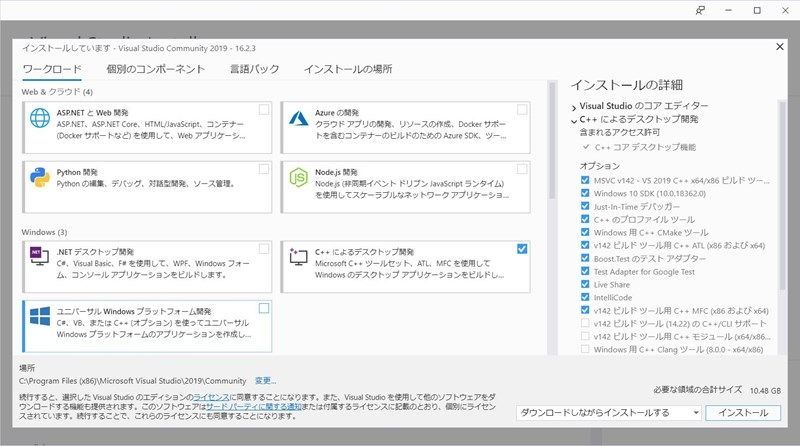Viewport: 800px width, 446px height.
Task: Uncheck the C++ によるデスクトップ開発 workload checkbox
Action: click(522, 249)
